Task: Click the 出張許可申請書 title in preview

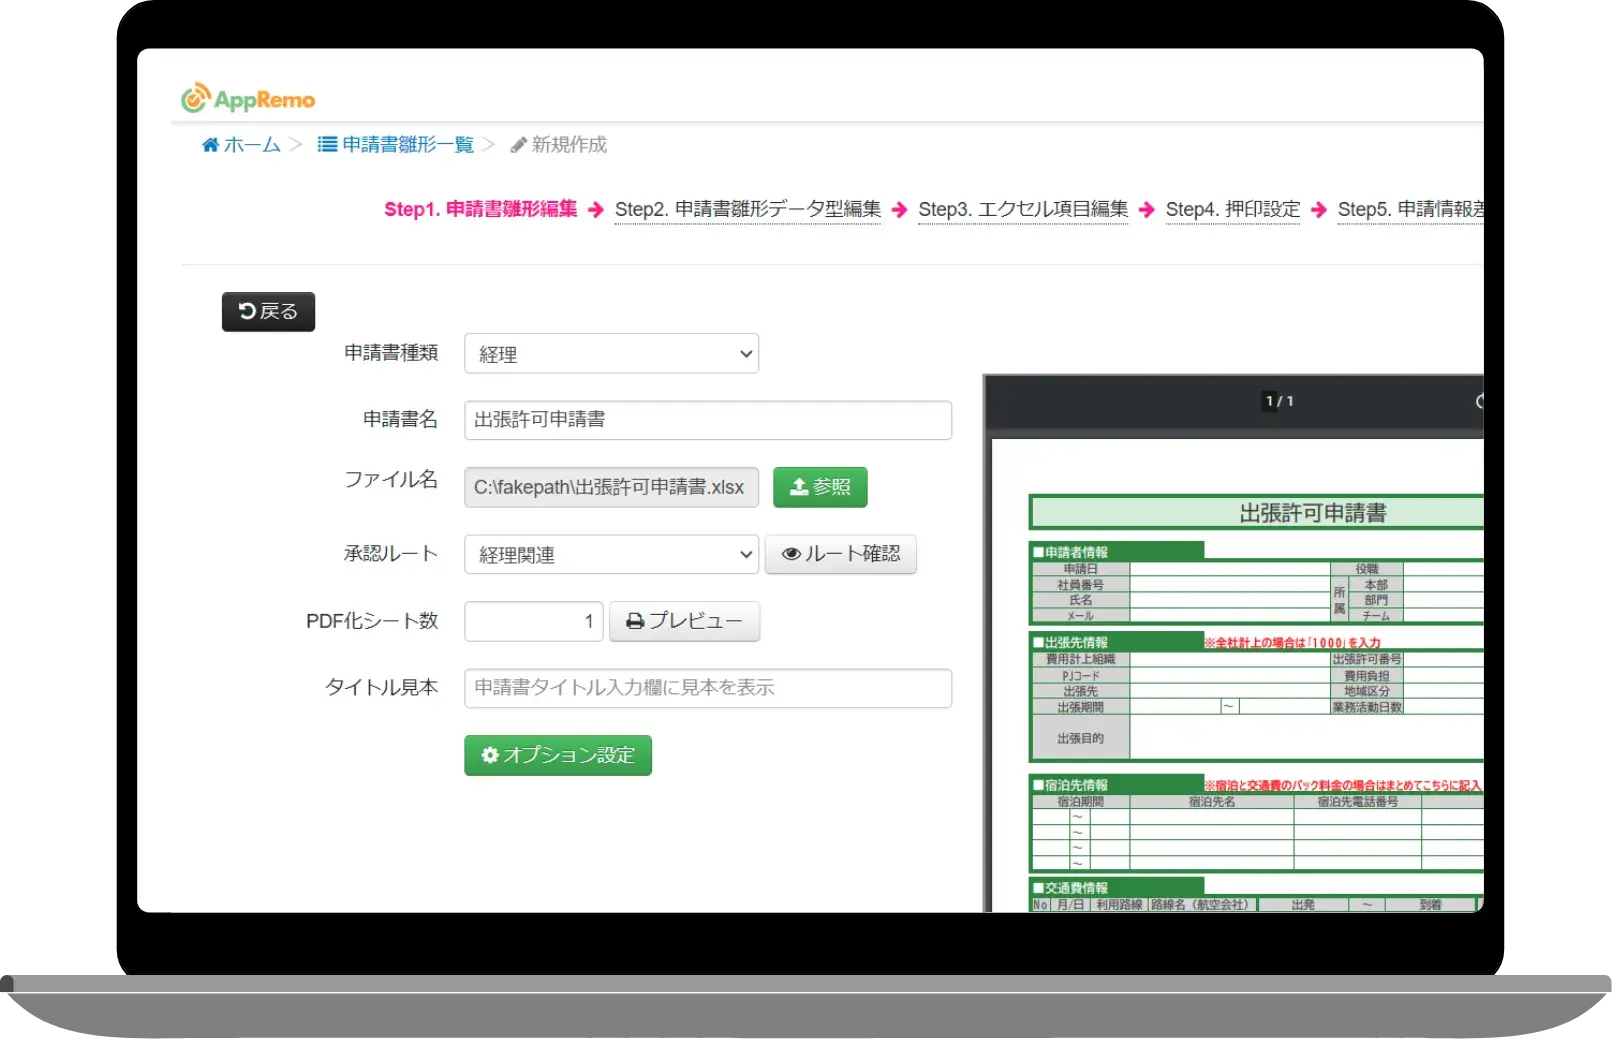Action: point(1313,513)
